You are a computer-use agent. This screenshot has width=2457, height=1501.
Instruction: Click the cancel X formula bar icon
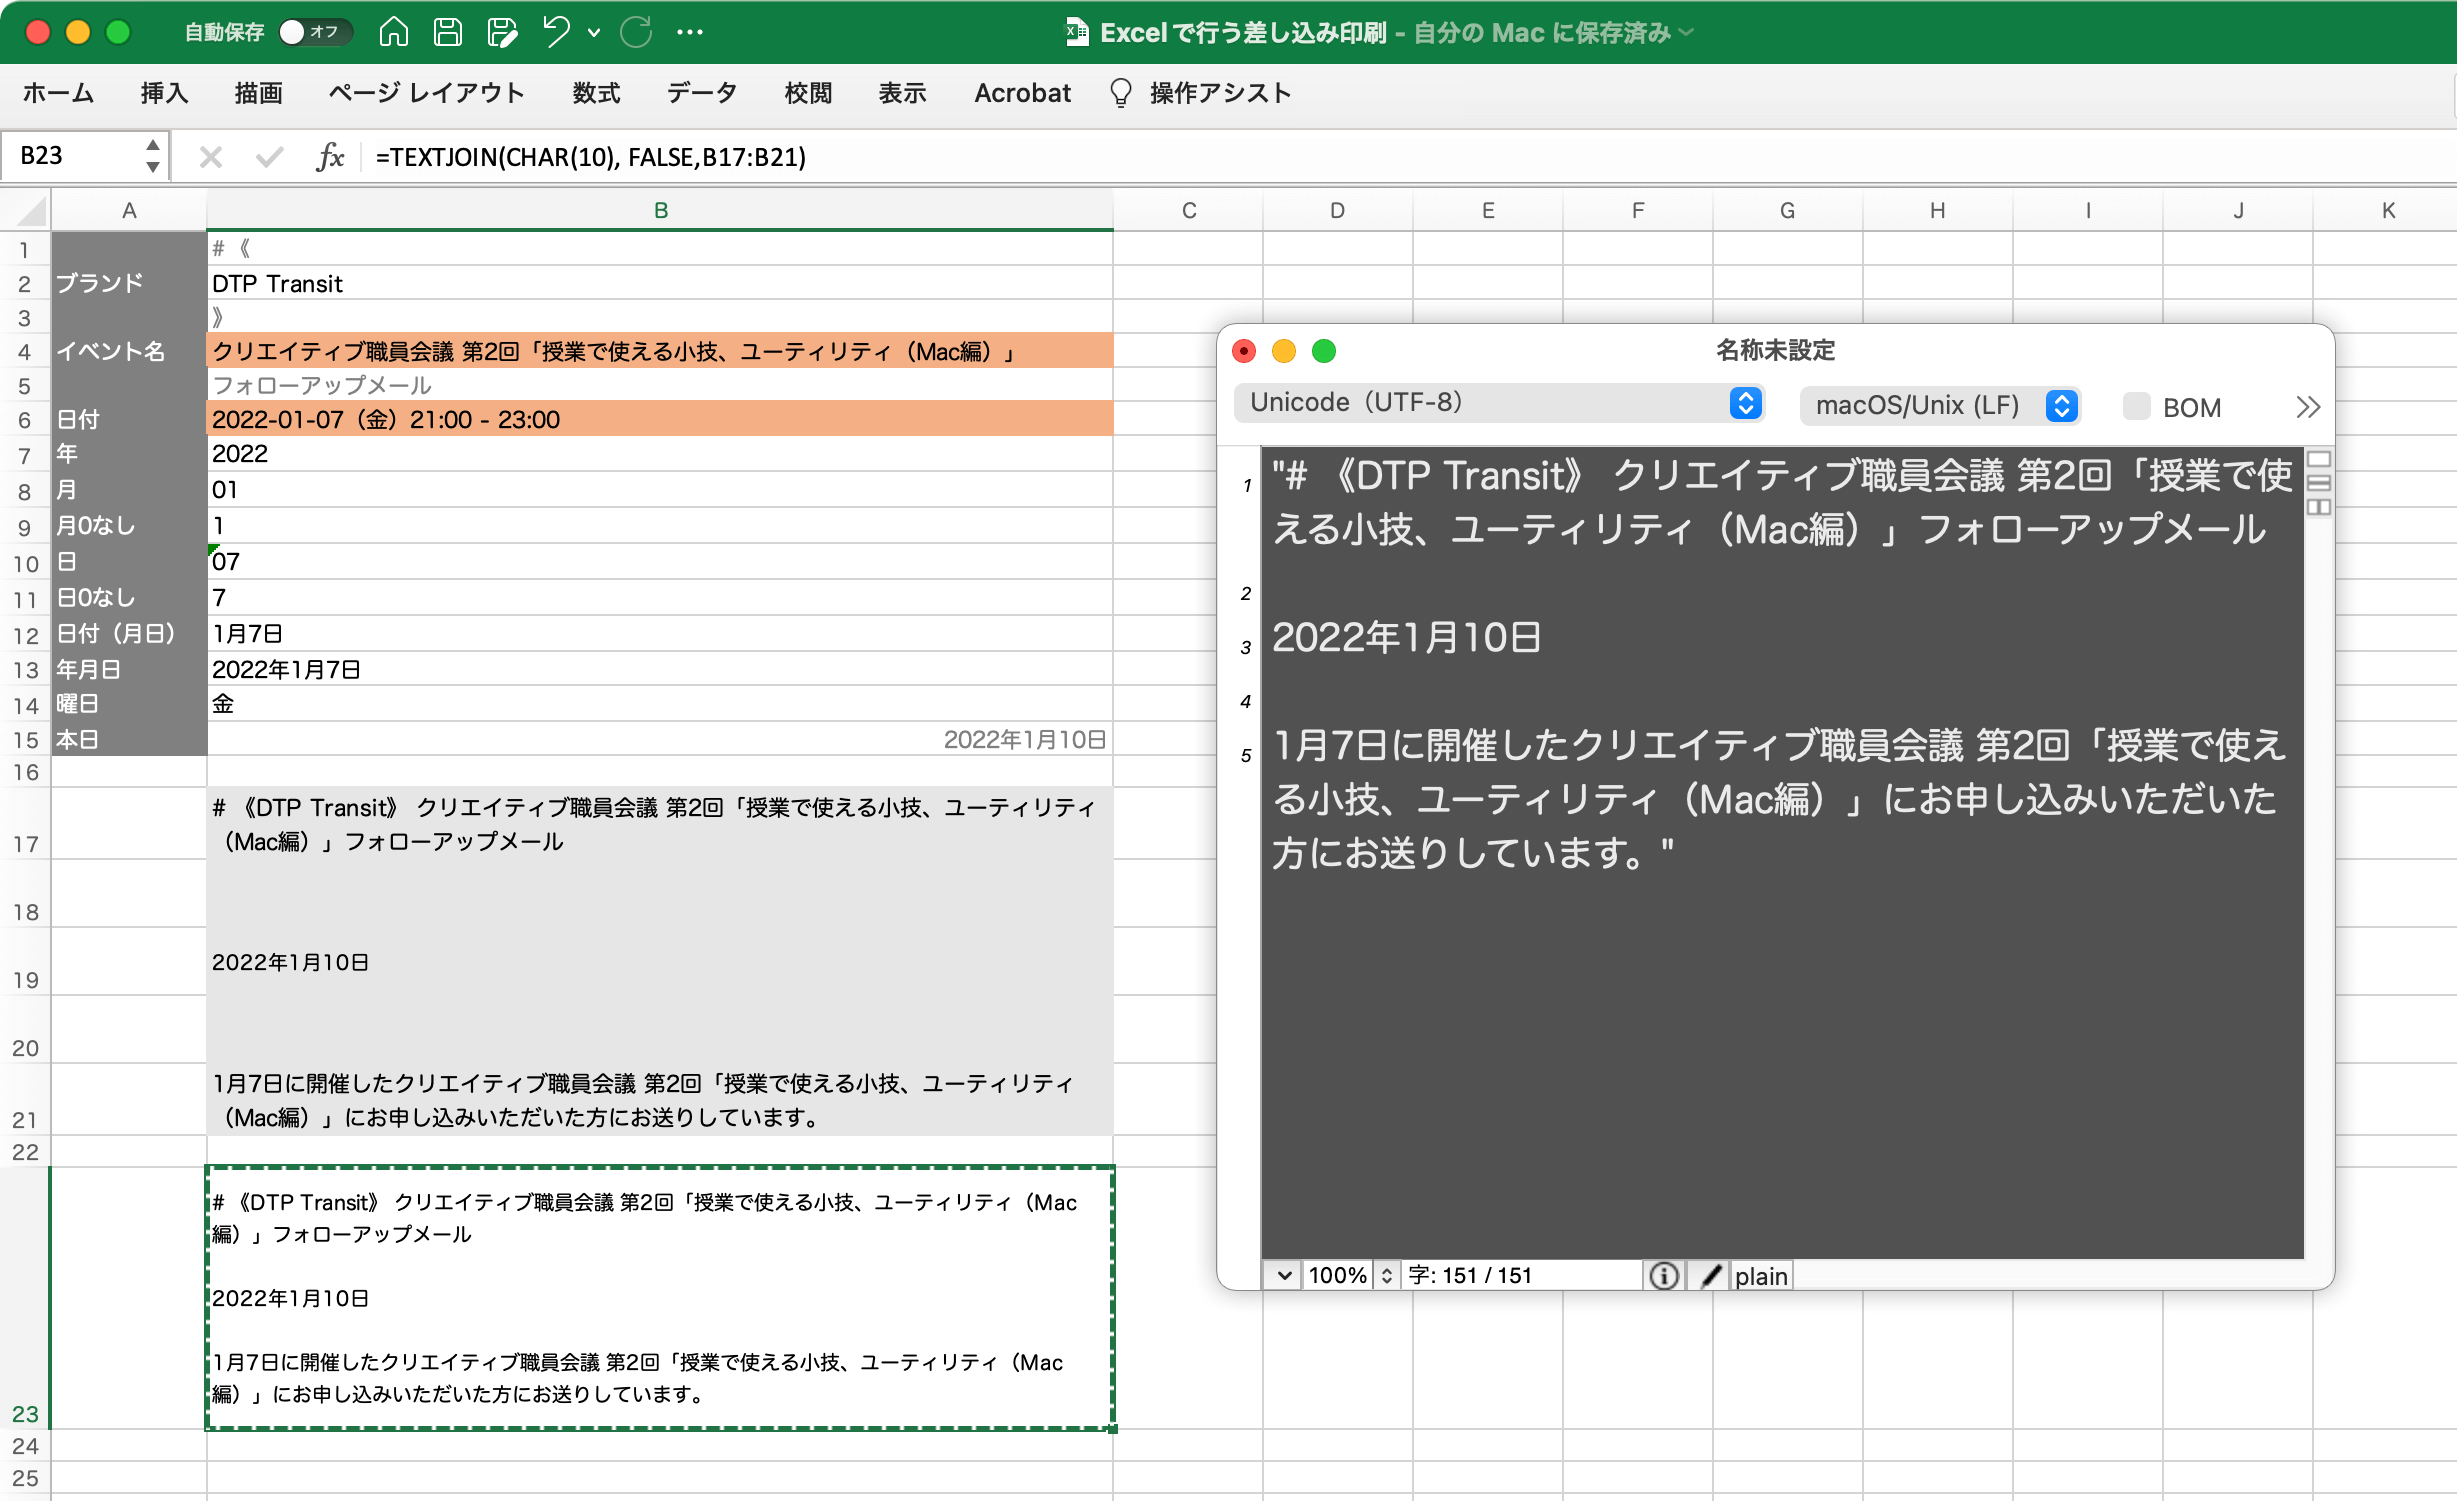[210, 157]
